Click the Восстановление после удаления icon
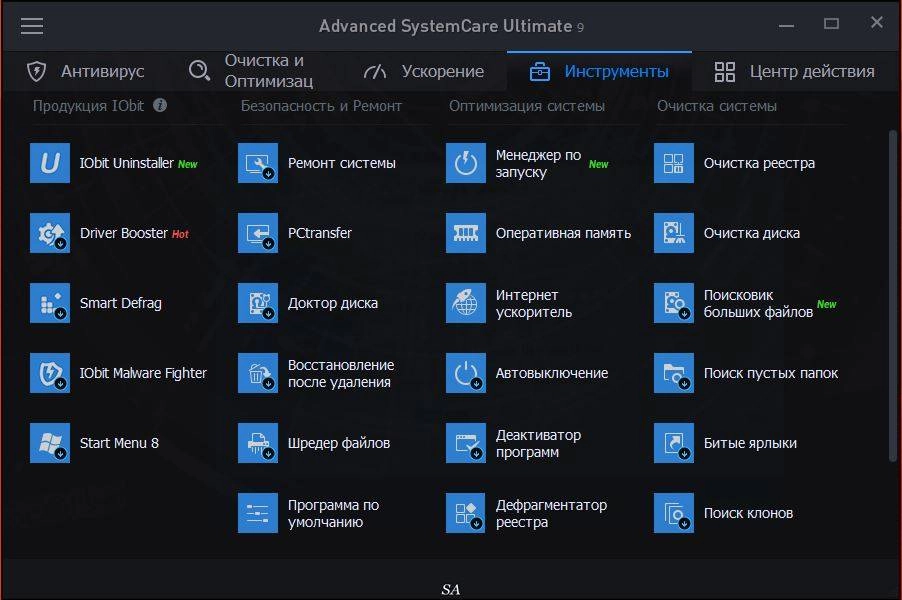 pos(258,373)
